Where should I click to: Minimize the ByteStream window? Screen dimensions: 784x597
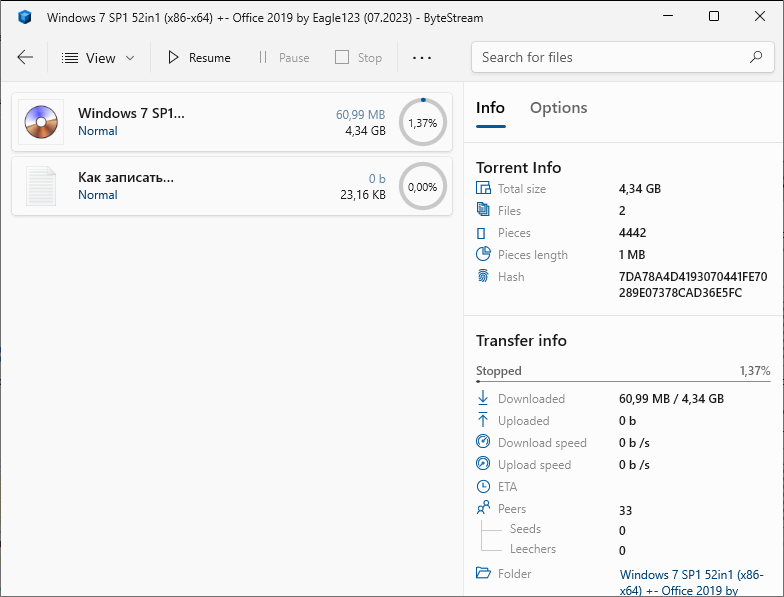tap(668, 16)
